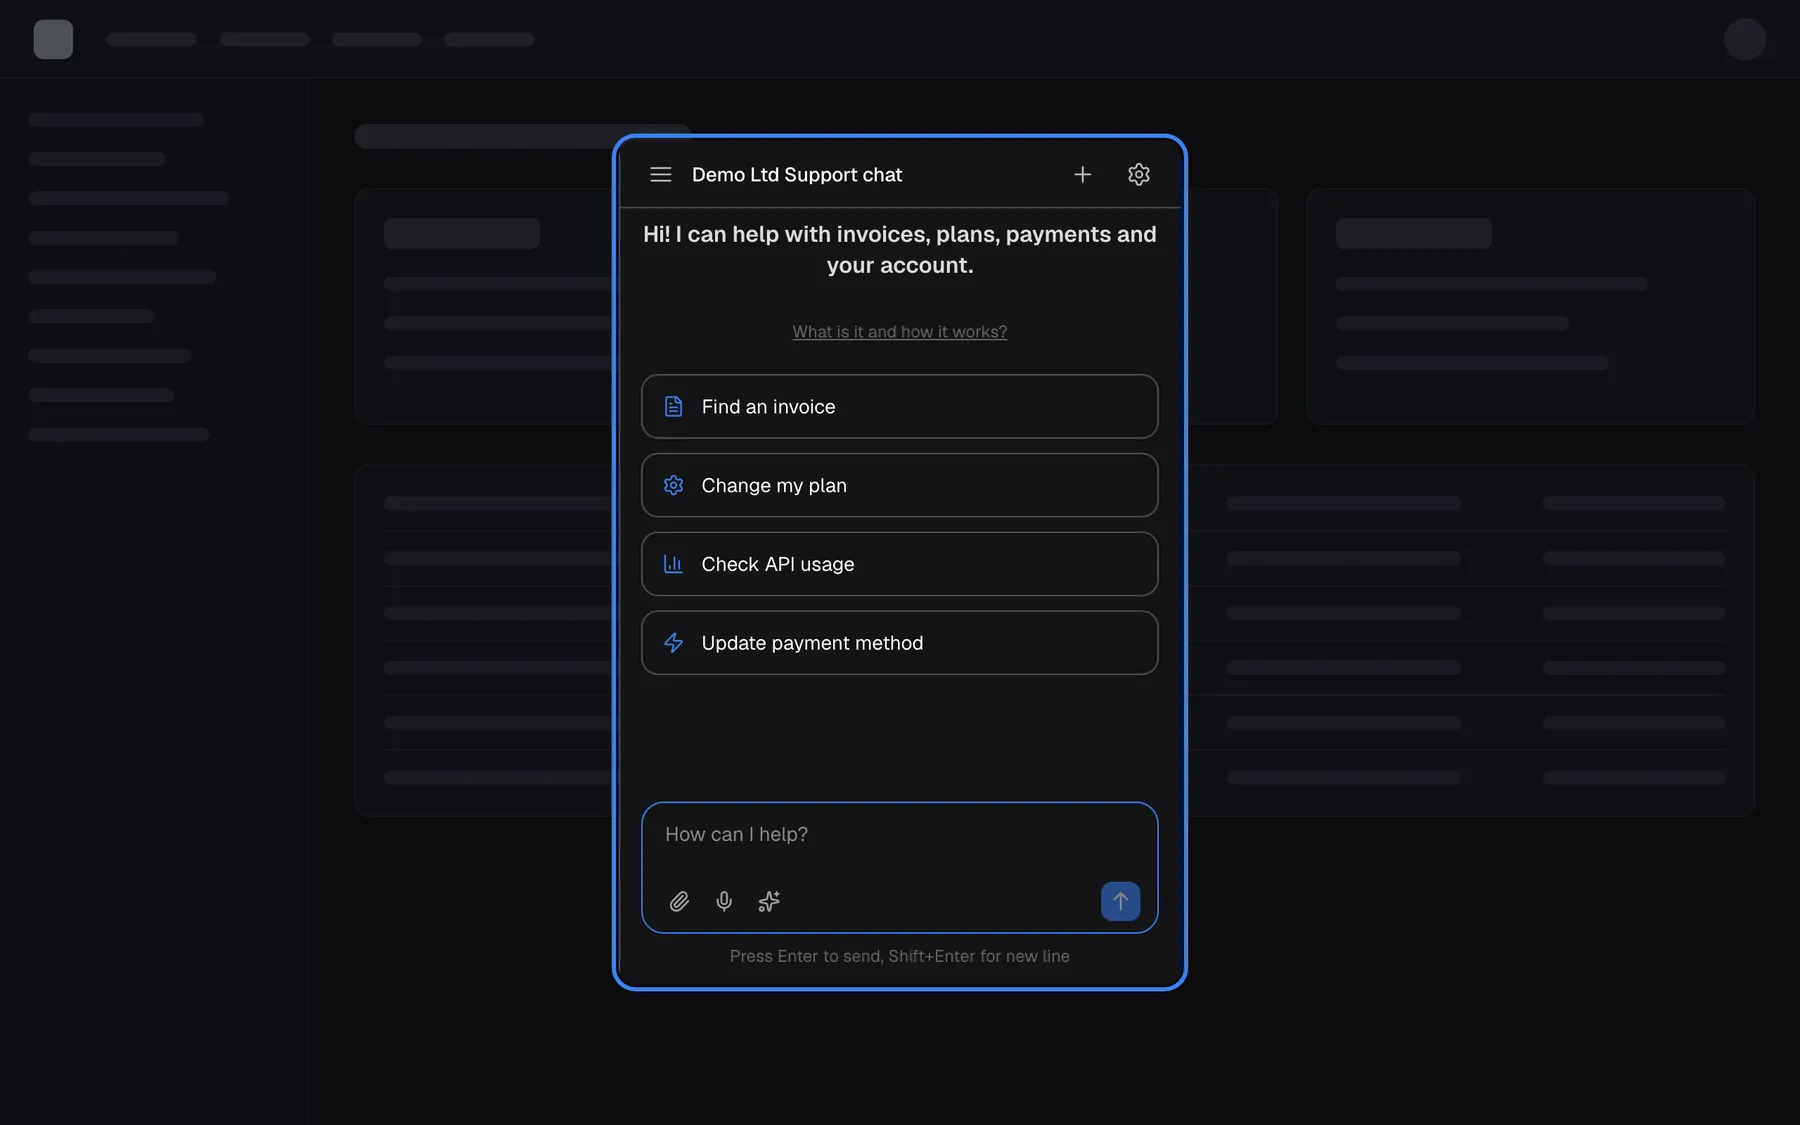Send message with the arrow button
This screenshot has height=1125, width=1800.
tap(1120, 901)
